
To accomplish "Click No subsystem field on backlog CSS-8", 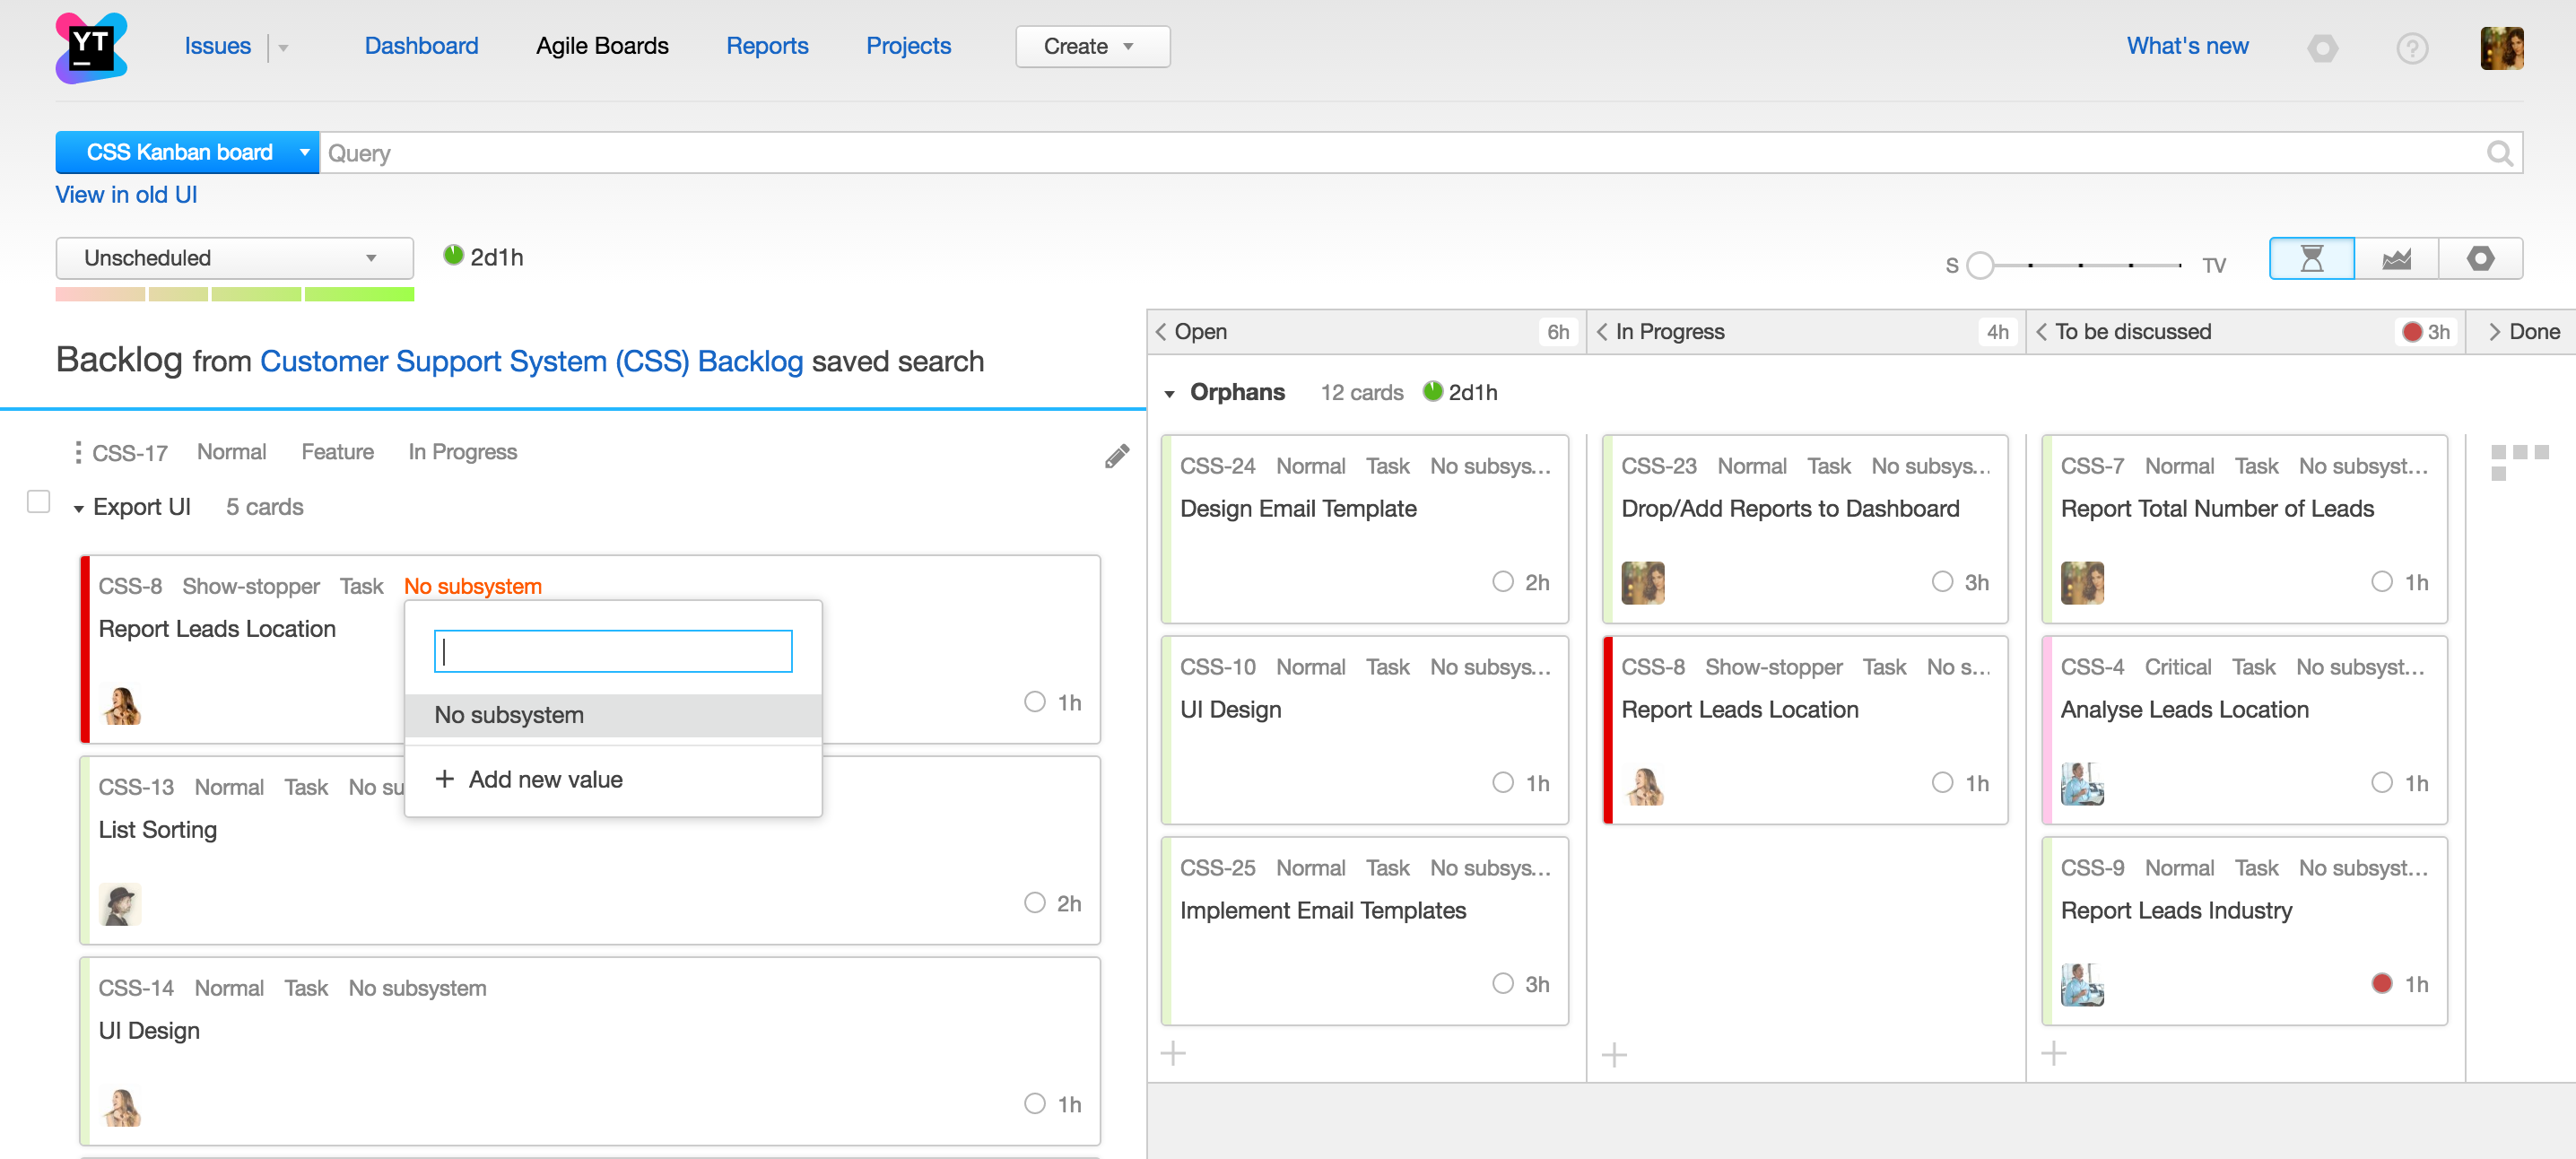I will point(472,587).
